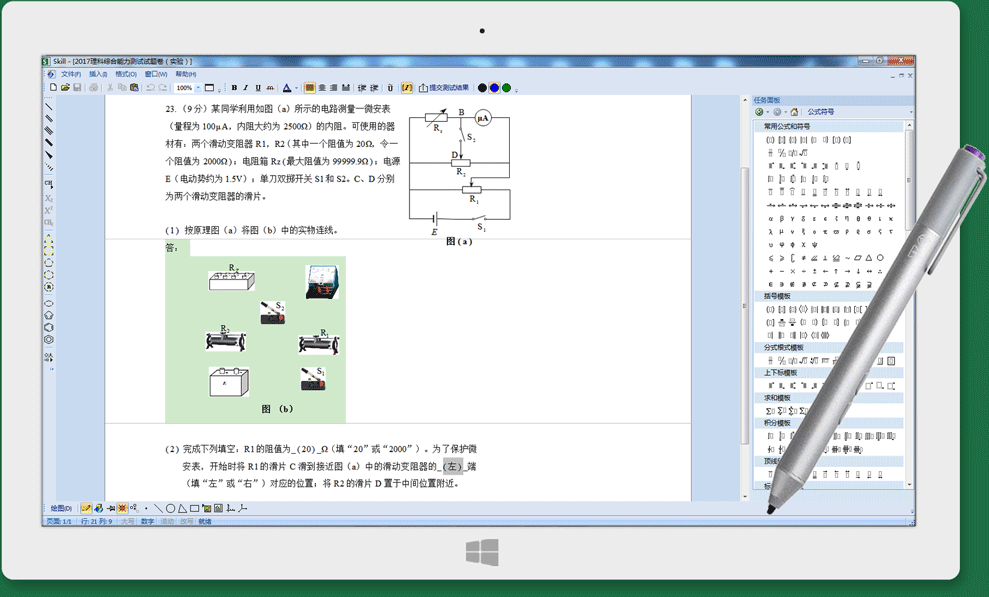Screen dimensions: 989x597
Task: Open the font color dropdown arrow
Action: point(296,88)
